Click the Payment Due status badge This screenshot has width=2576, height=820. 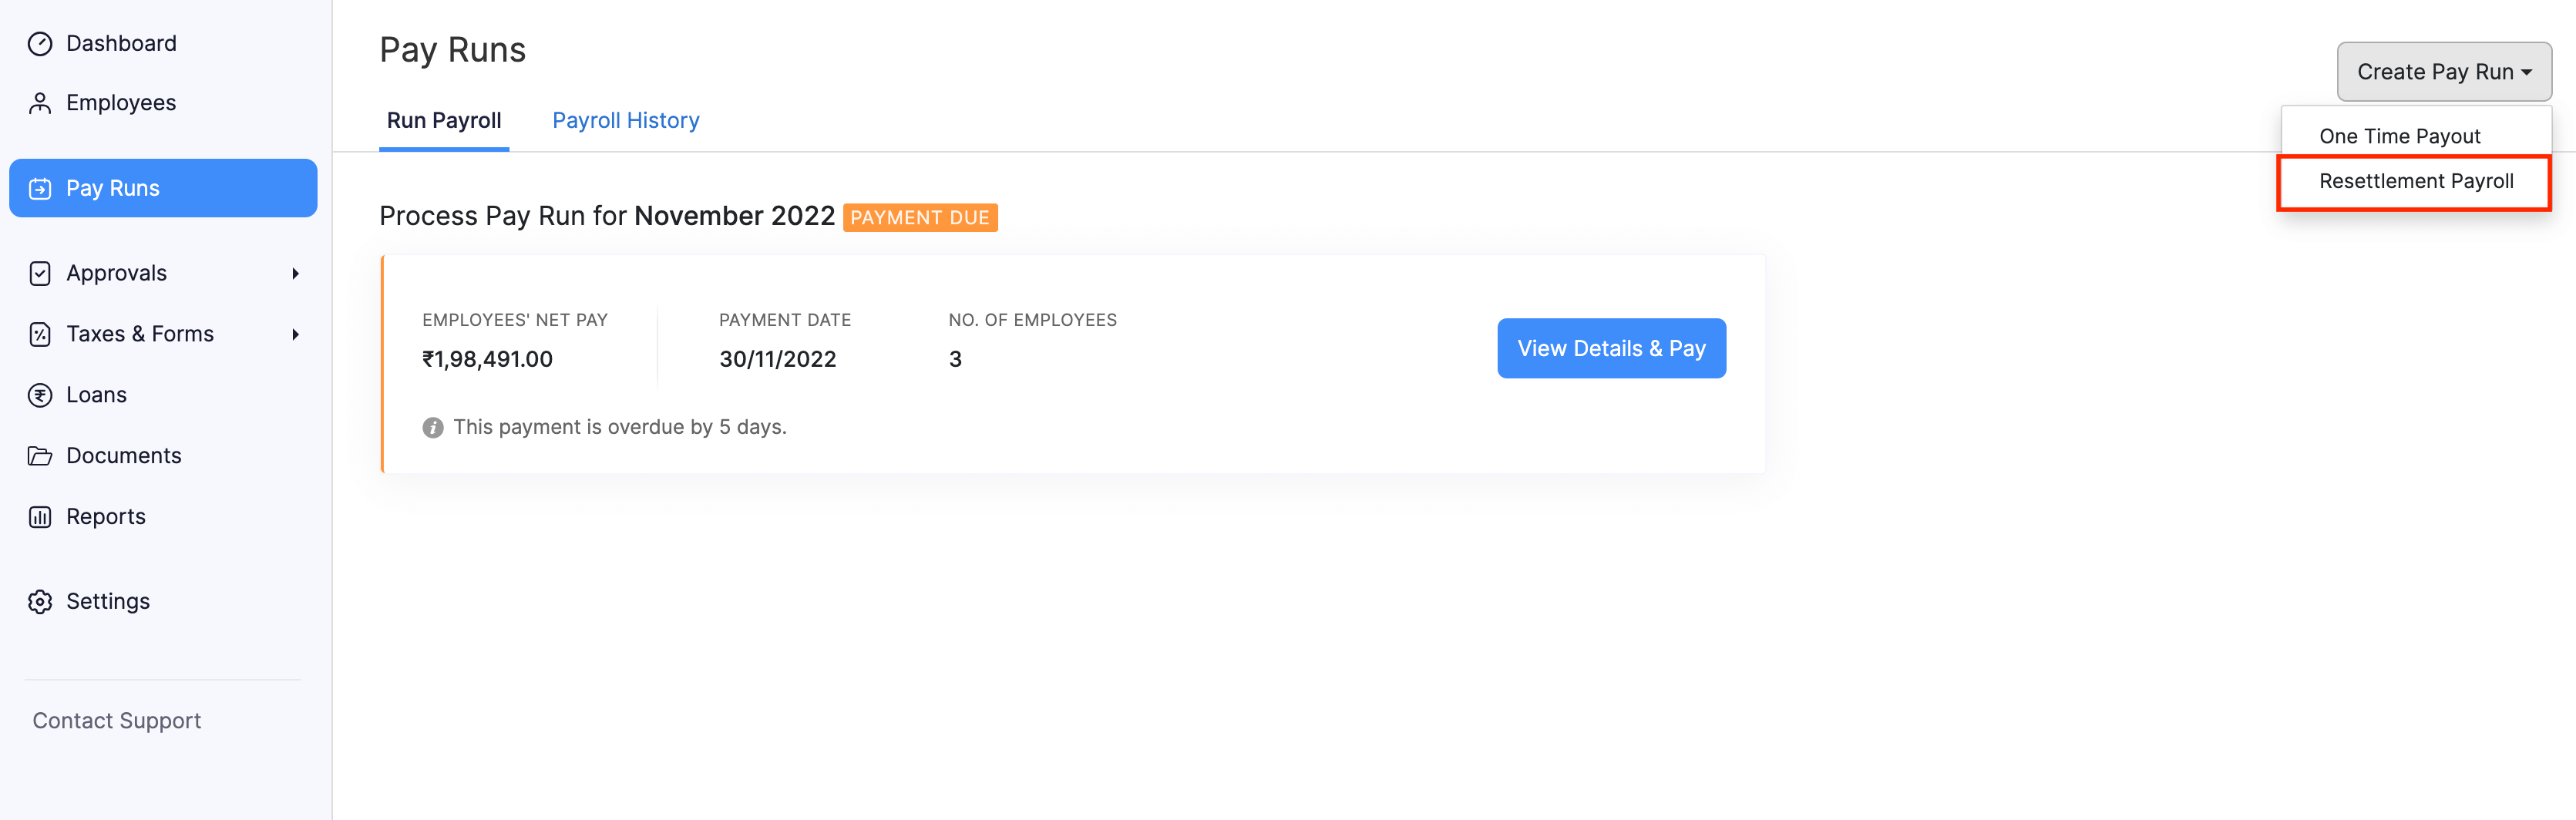point(919,218)
